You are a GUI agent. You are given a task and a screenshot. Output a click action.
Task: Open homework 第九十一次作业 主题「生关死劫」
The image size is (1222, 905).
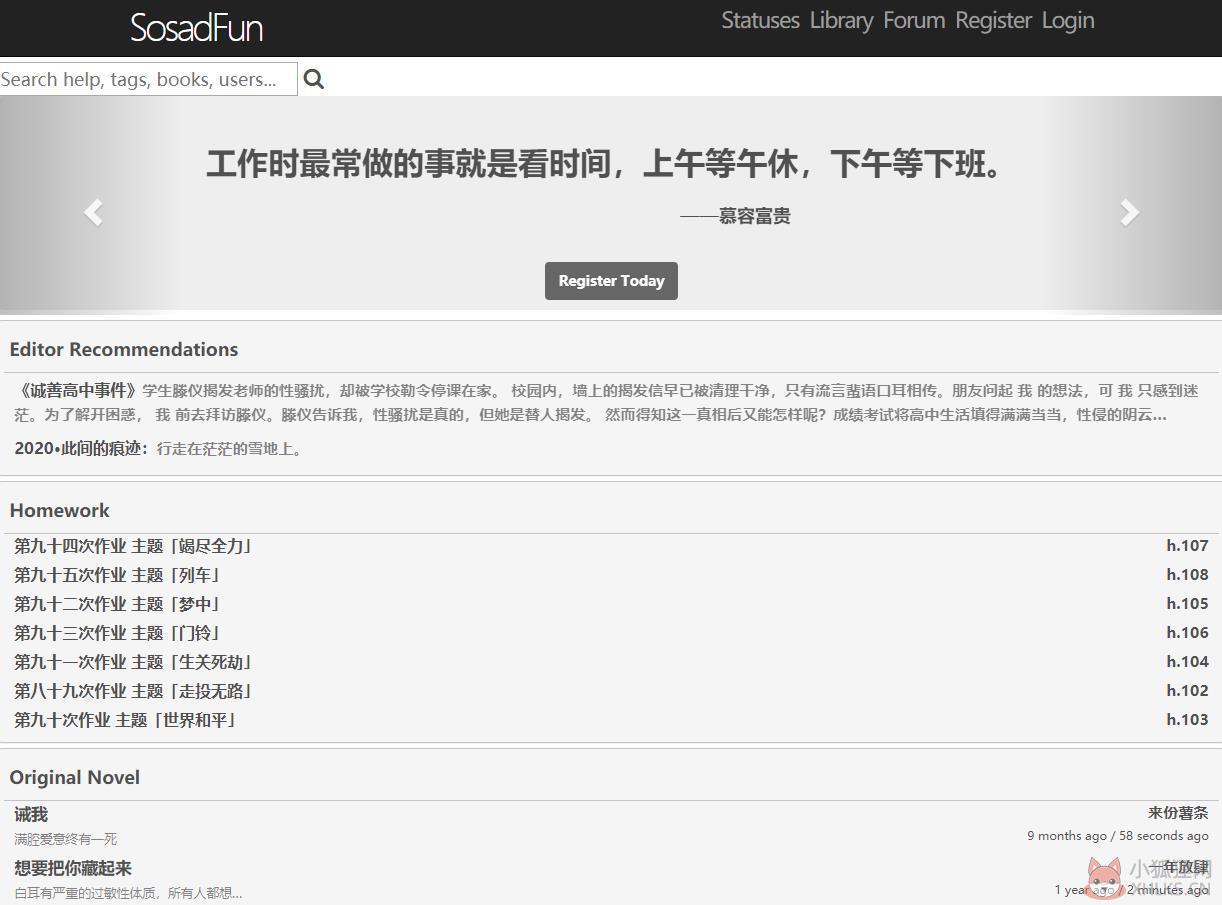(133, 662)
